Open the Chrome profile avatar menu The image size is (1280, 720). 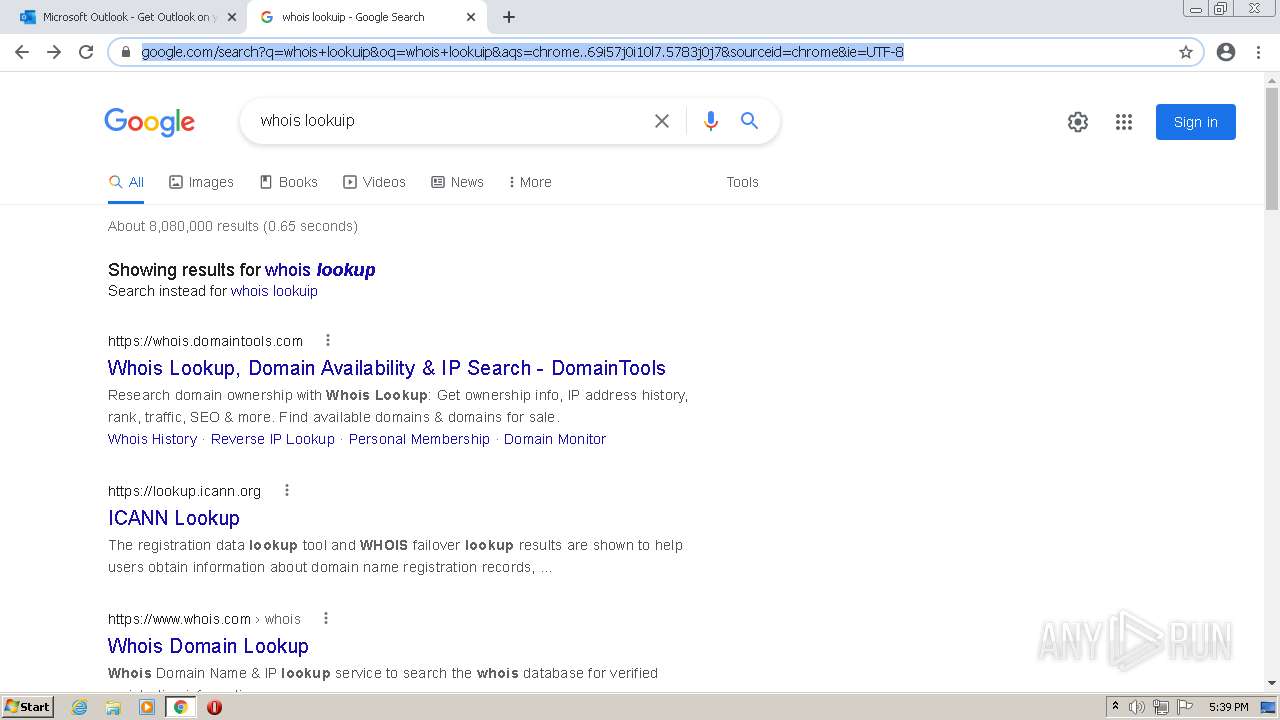point(1226,52)
